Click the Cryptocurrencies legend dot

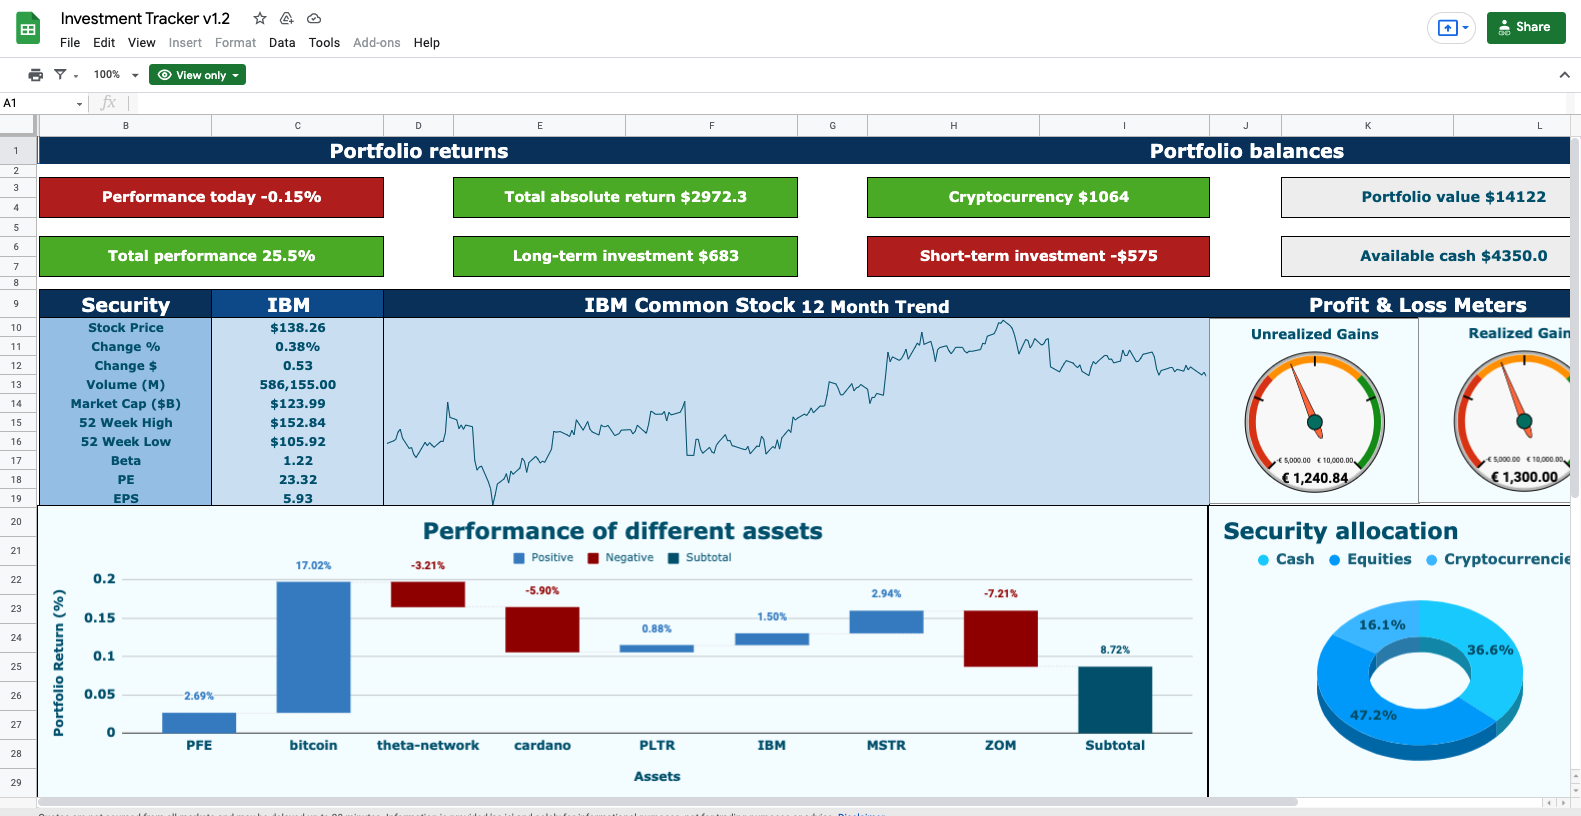pyautogui.click(x=1431, y=560)
